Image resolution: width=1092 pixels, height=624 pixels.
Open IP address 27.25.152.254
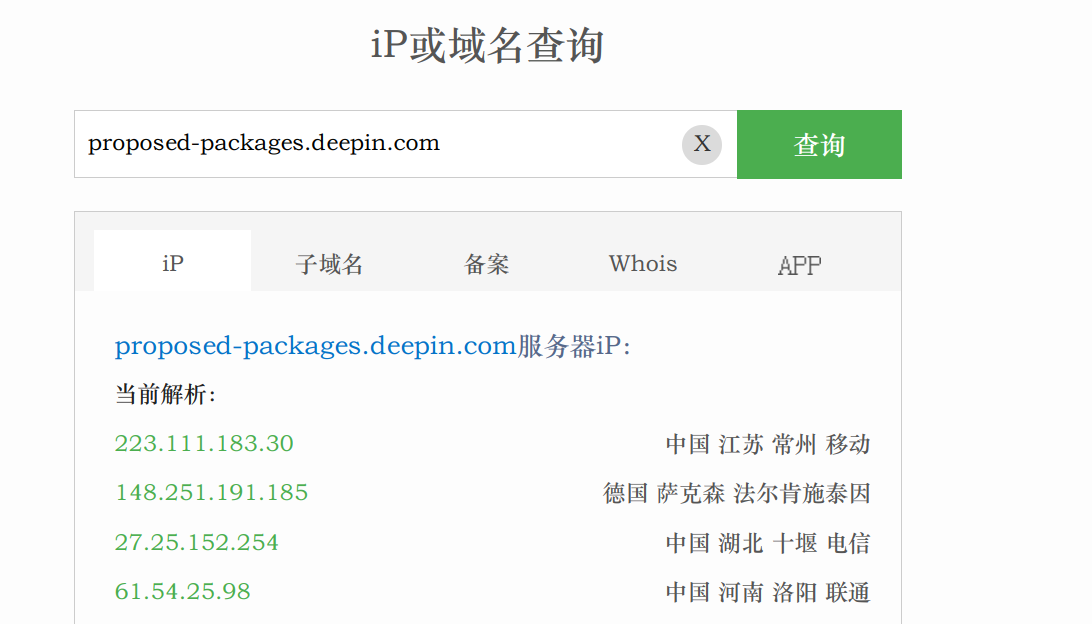point(196,543)
